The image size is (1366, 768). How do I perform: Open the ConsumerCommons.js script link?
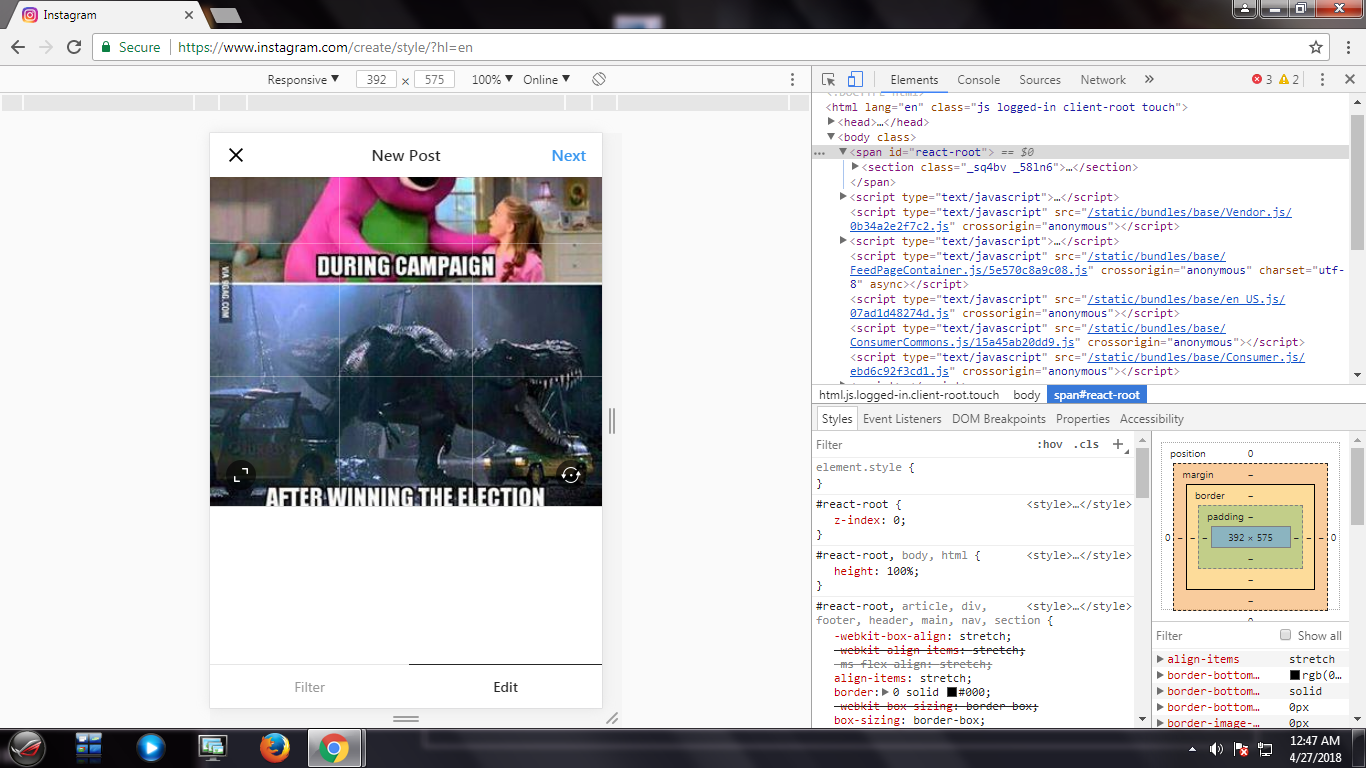point(1038,335)
